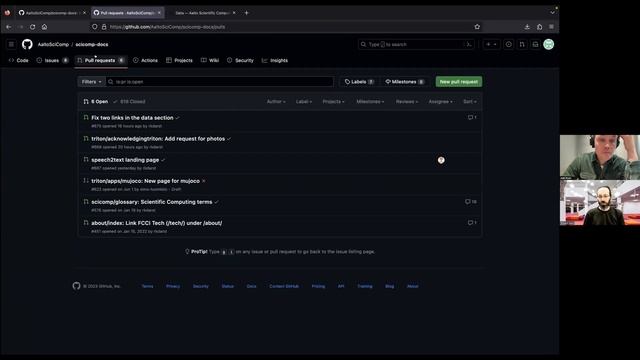Image resolution: width=640 pixels, height=360 pixels.
Task: Open the GitHub issues shortcut icon in header
Action: coord(509,44)
